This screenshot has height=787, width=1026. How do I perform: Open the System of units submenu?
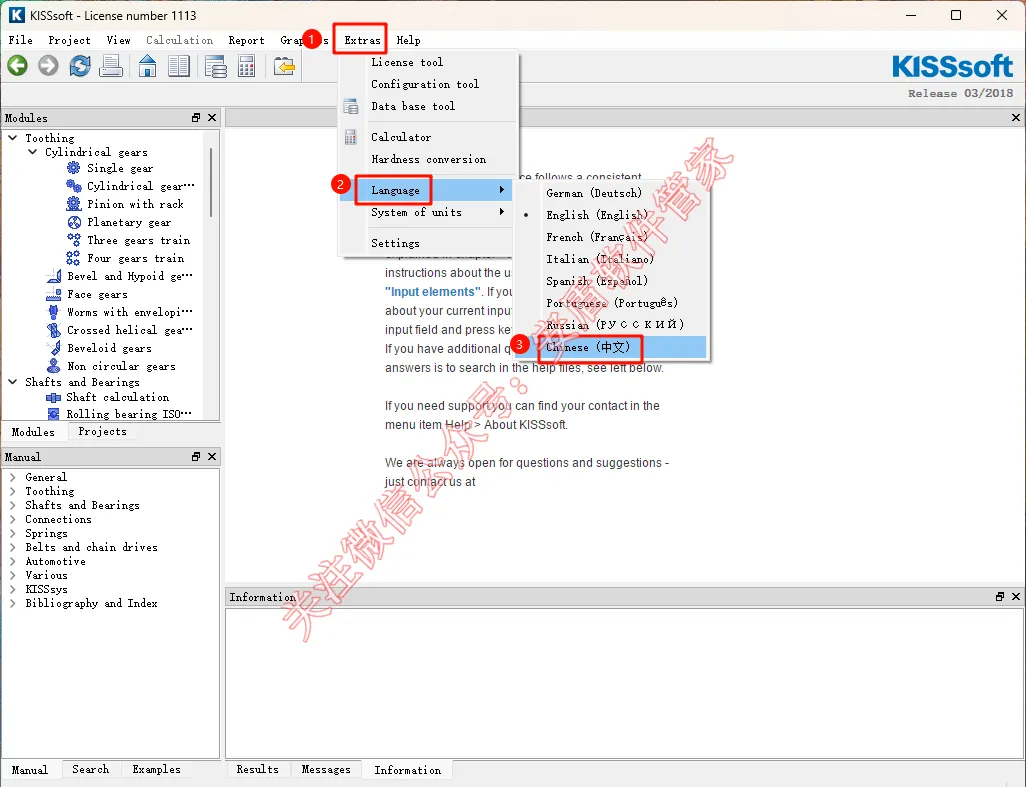coord(425,212)
